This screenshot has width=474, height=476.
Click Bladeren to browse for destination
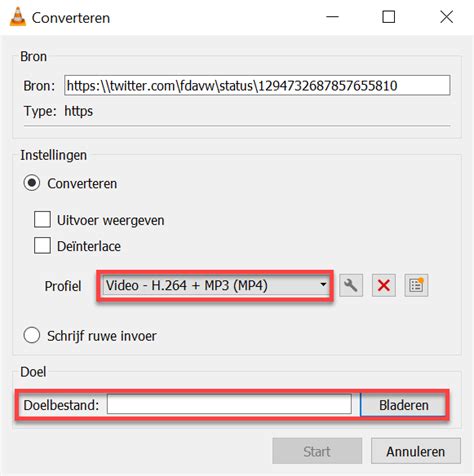point(403,405)
